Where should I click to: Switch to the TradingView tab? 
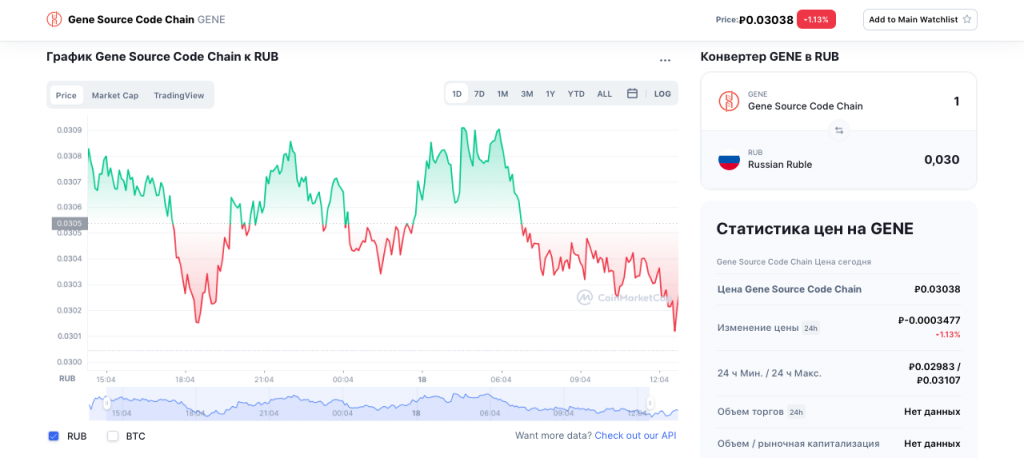(x=179, y=95)
